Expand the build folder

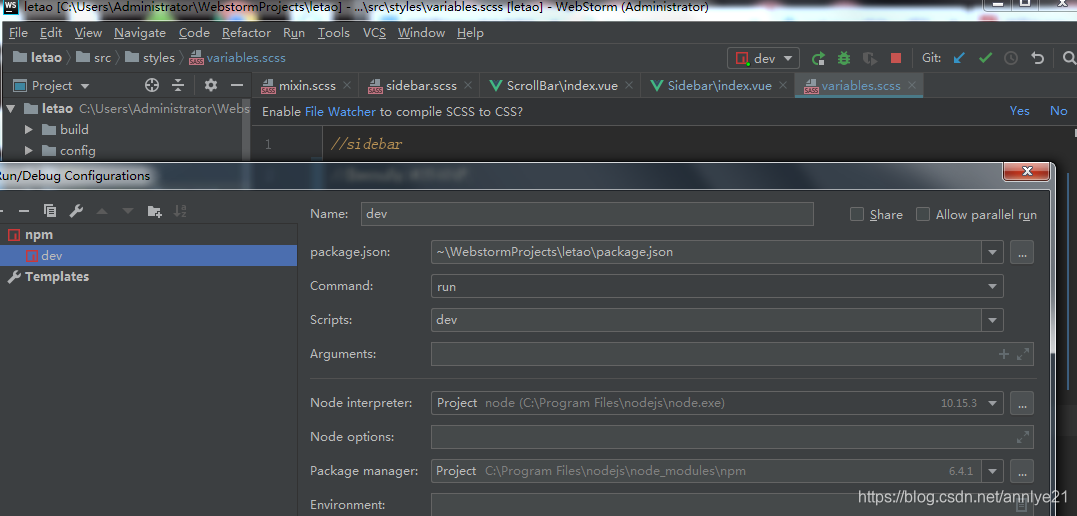[x=29, y=129]
